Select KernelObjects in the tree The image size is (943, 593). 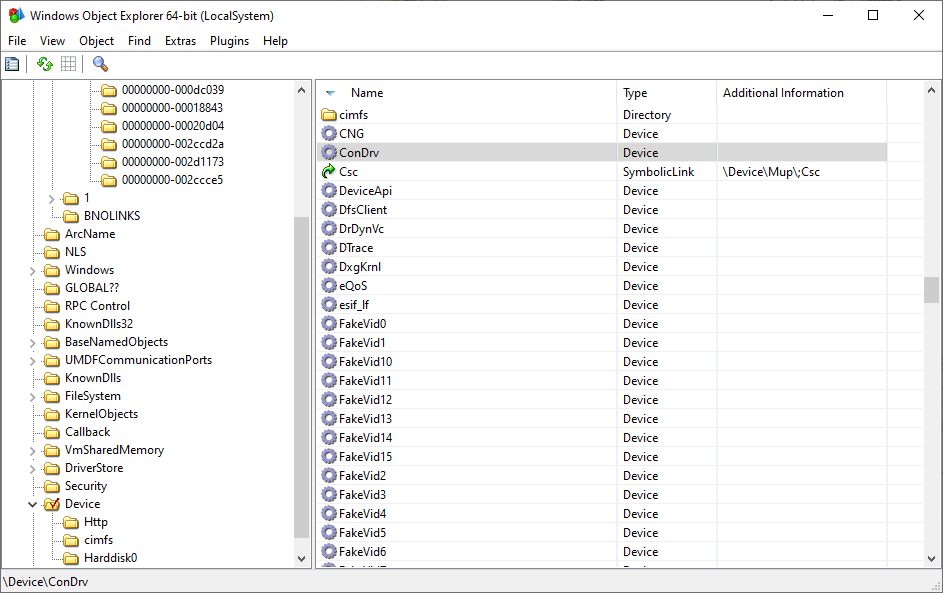click(x=102, y=414)
